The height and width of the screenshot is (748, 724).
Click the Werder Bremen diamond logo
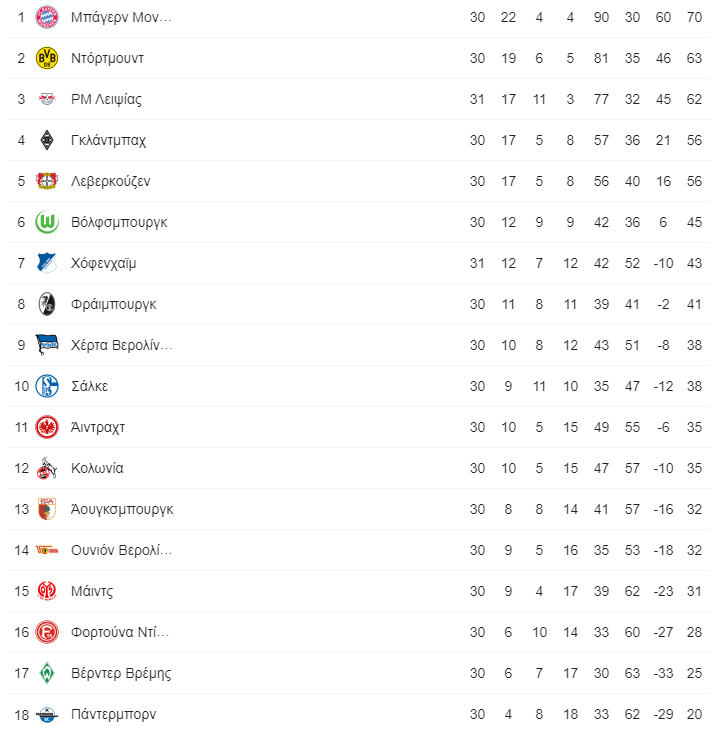47,673
